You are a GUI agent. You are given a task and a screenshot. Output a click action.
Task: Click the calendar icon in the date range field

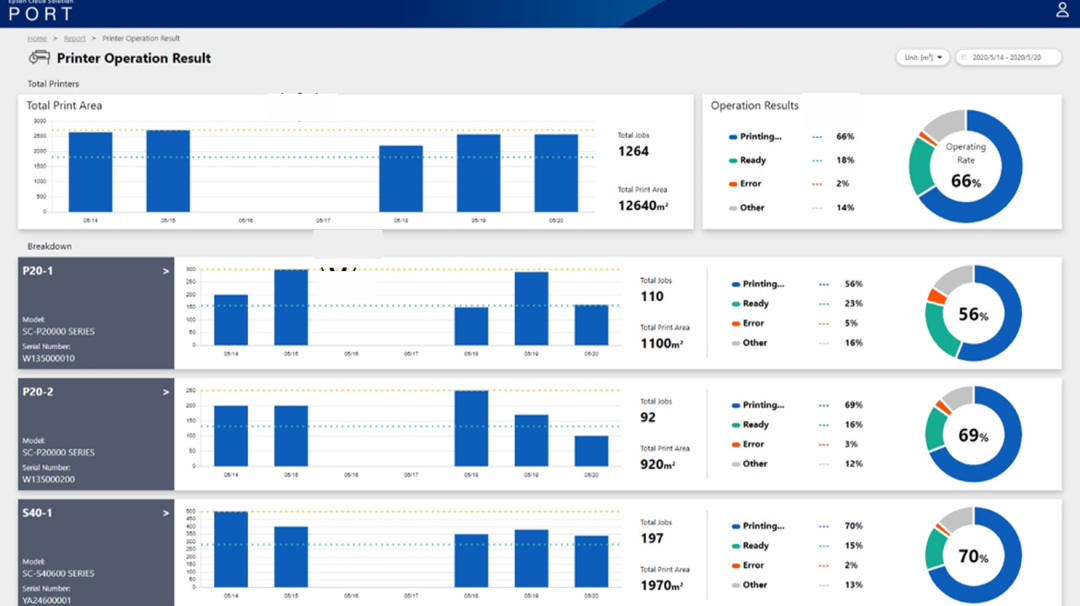pos(966,58)
